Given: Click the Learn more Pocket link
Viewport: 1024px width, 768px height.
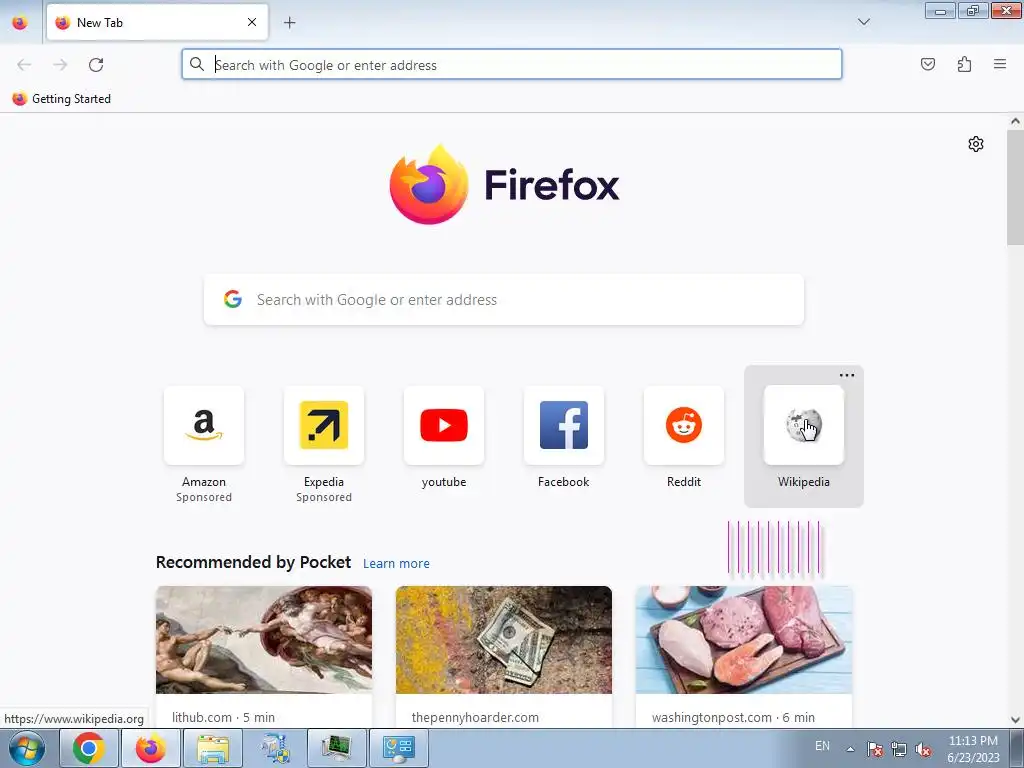Looking at the screenshot, I should click(396, 564).
